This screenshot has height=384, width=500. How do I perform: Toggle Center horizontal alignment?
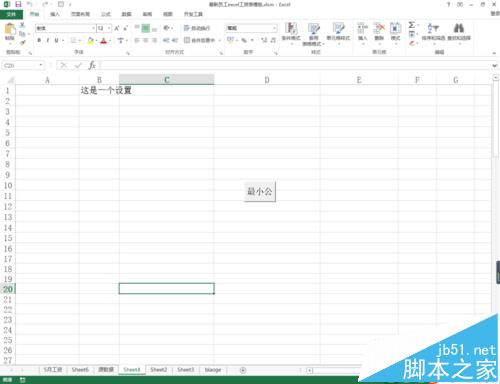coord(146,40)
